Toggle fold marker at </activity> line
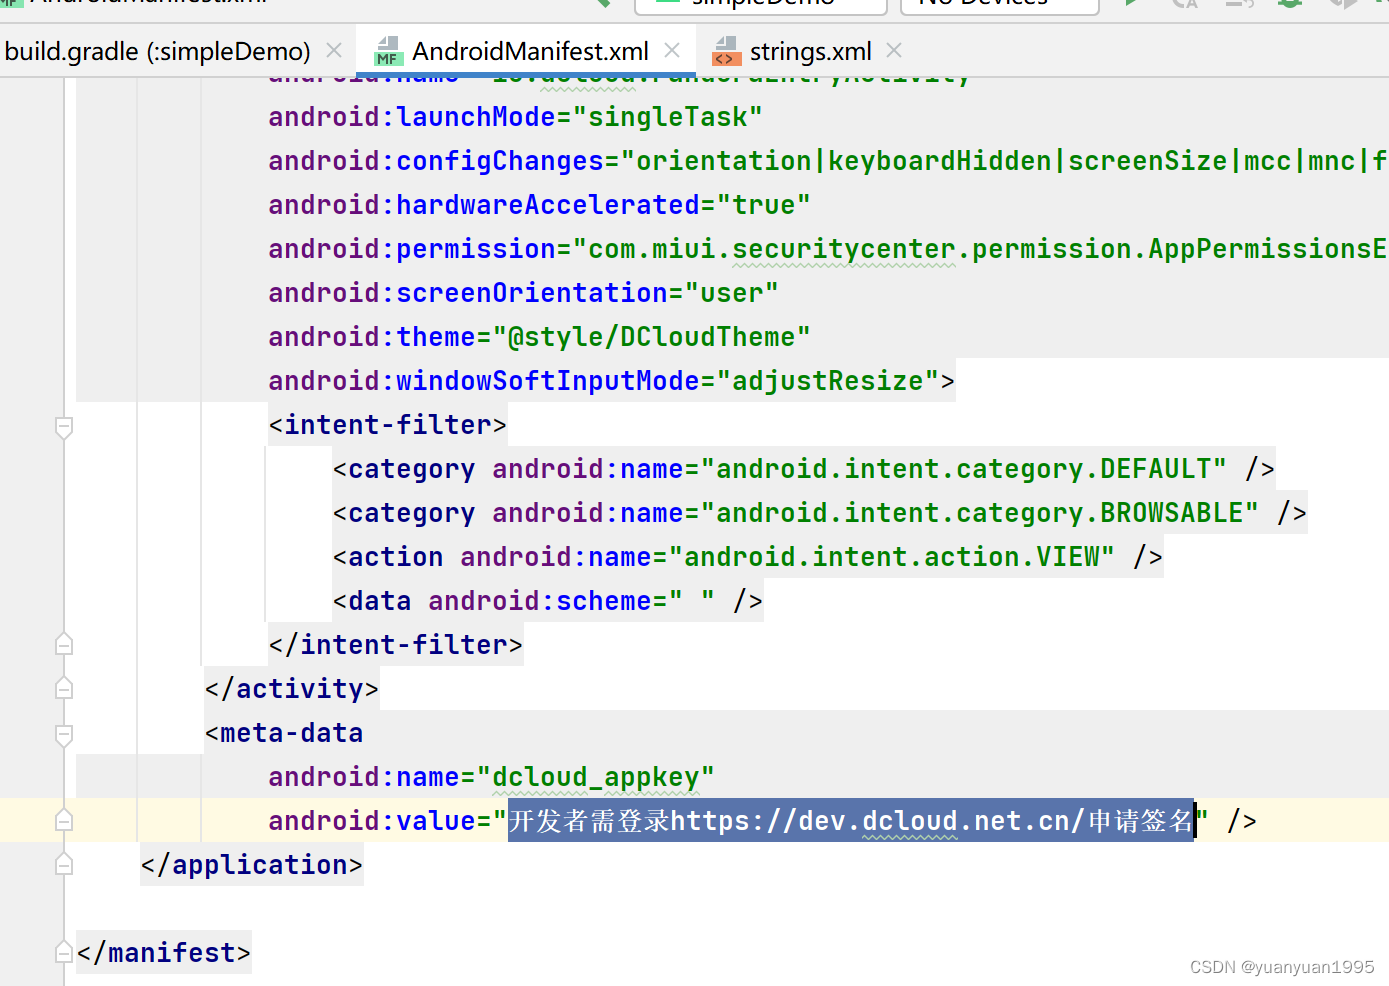This screenshot has height=986, width=1389. (x=64, y=687)
